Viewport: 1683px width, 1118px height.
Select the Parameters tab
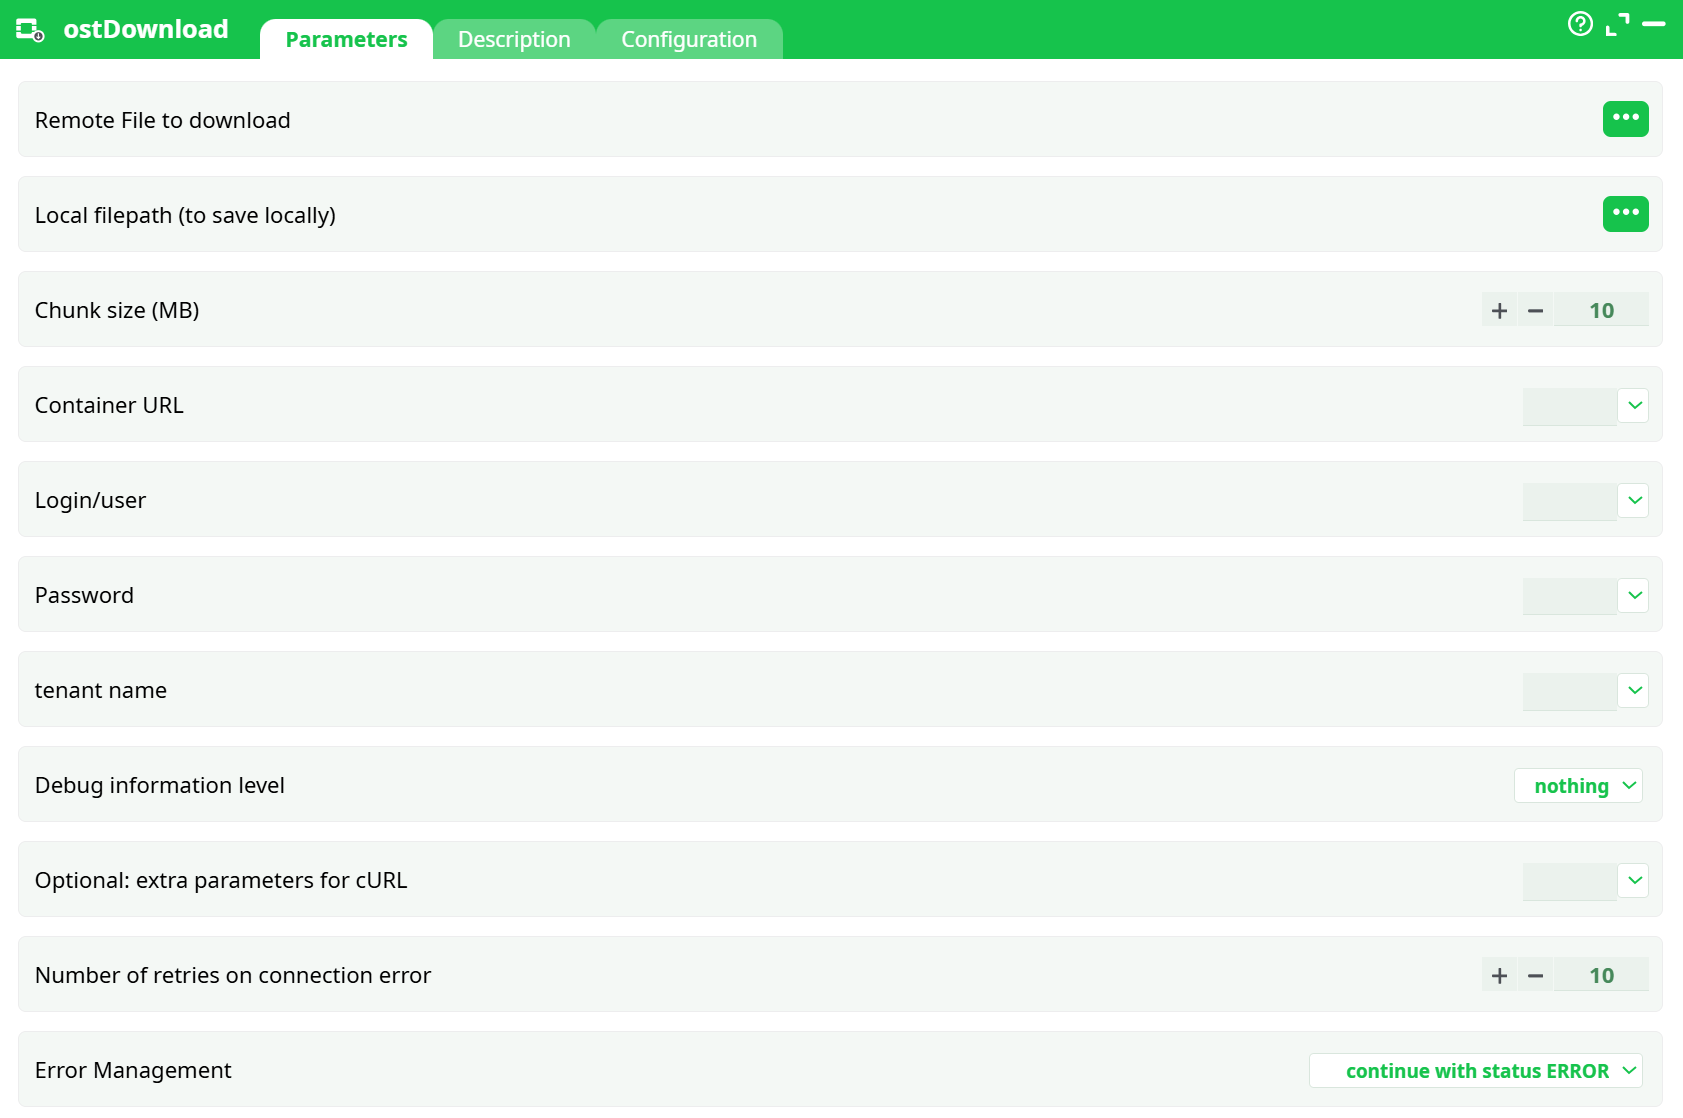345,38
